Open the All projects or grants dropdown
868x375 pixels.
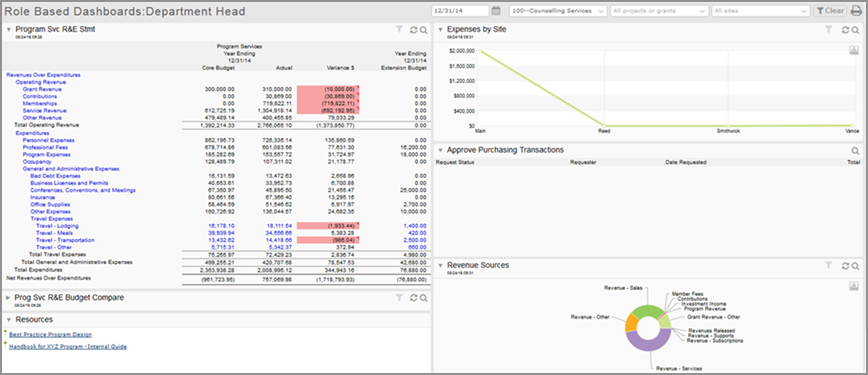659,11
